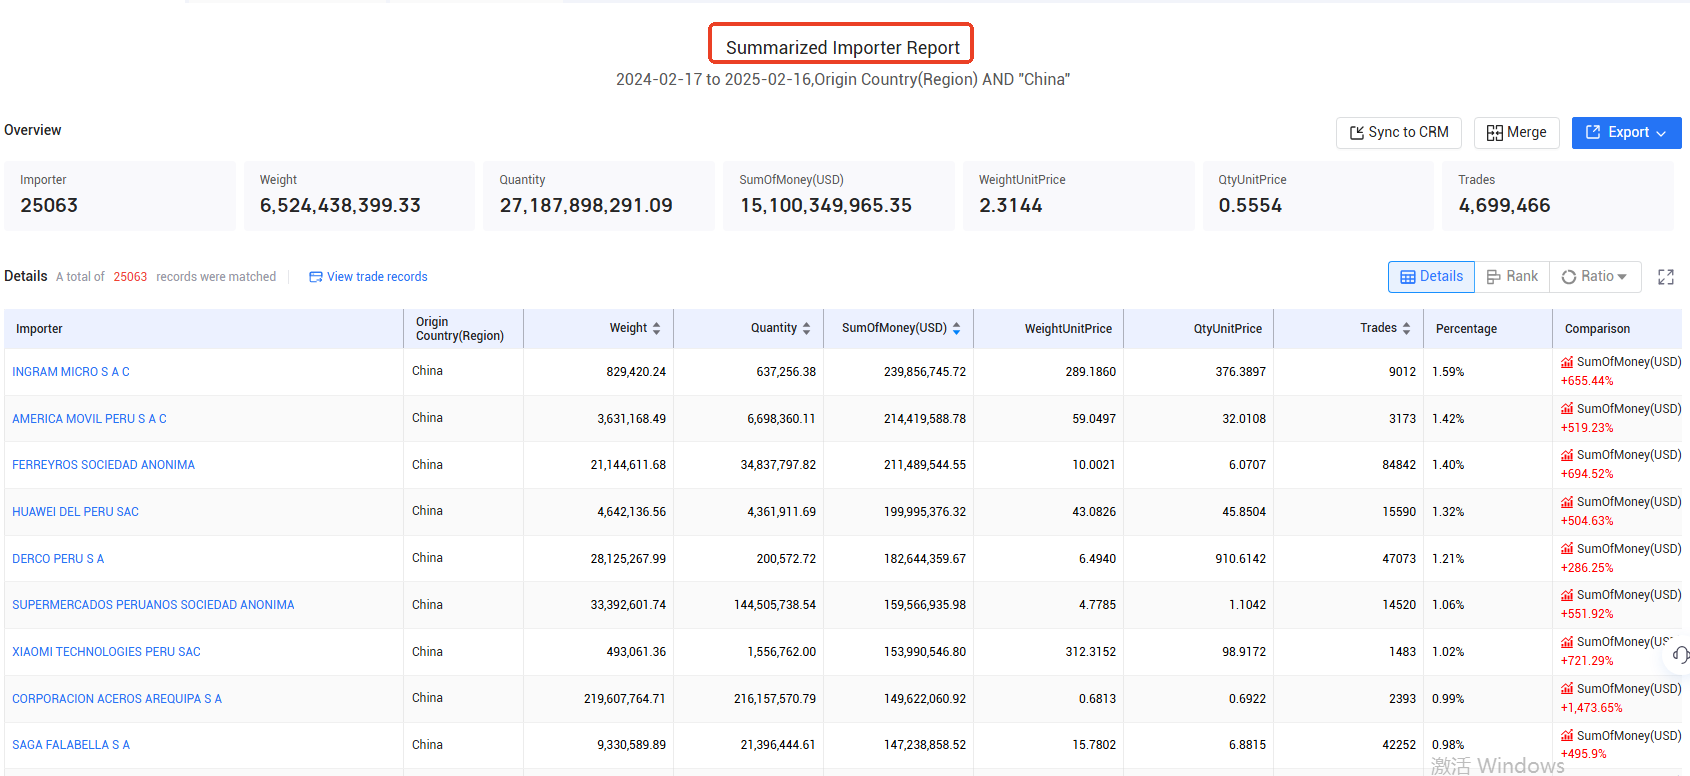Sort by the Quantity column arrows

[x=807, y=328]
